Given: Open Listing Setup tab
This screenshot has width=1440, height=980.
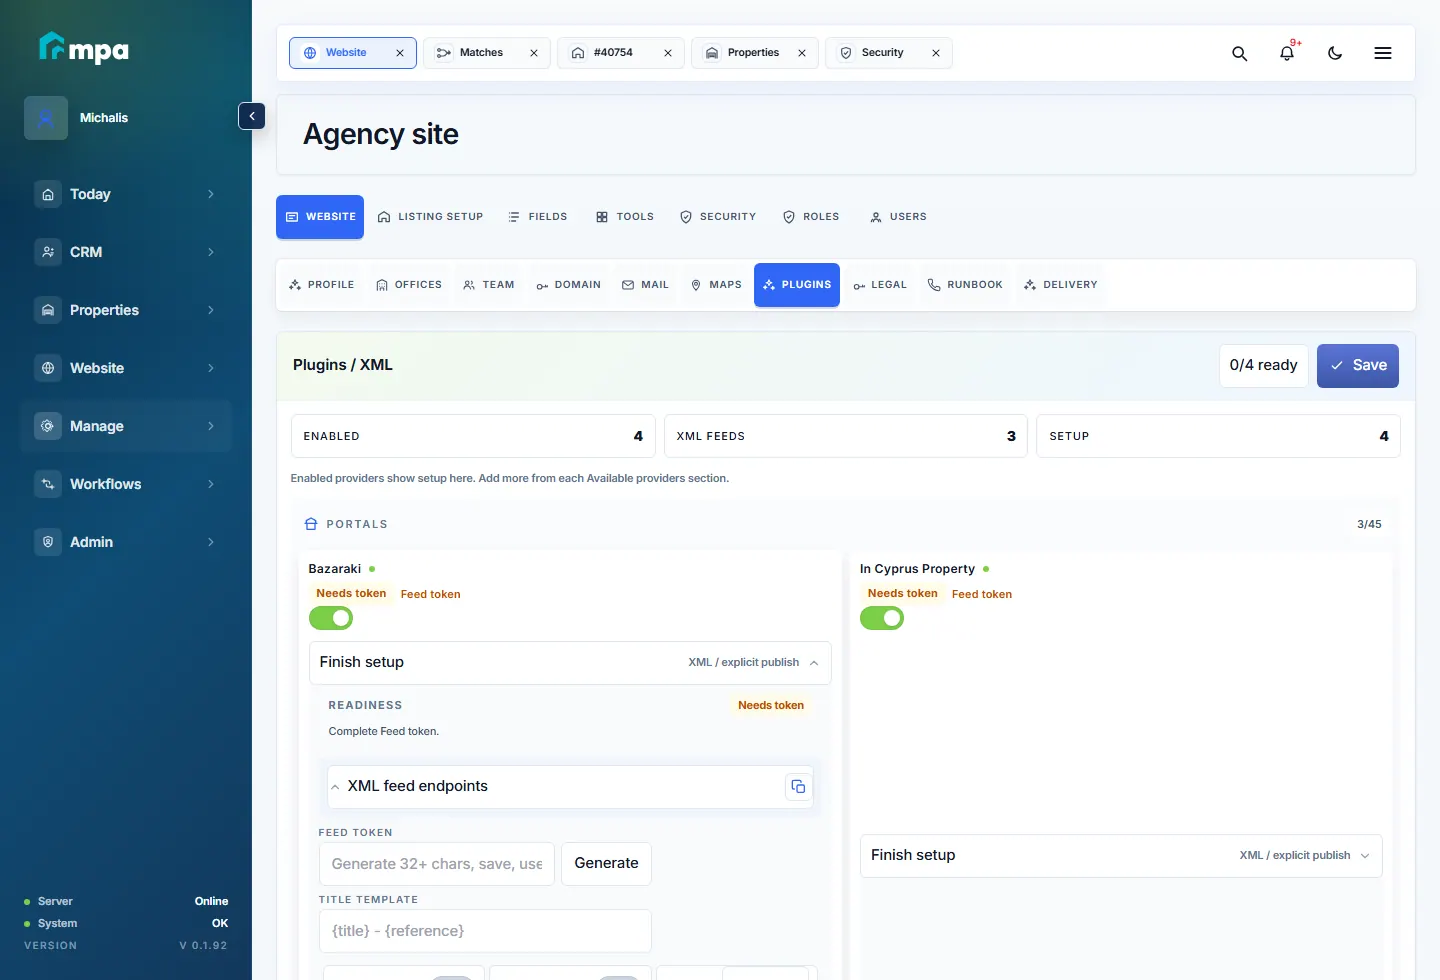Looking at the screenshot, I should (x=430, y=217).
